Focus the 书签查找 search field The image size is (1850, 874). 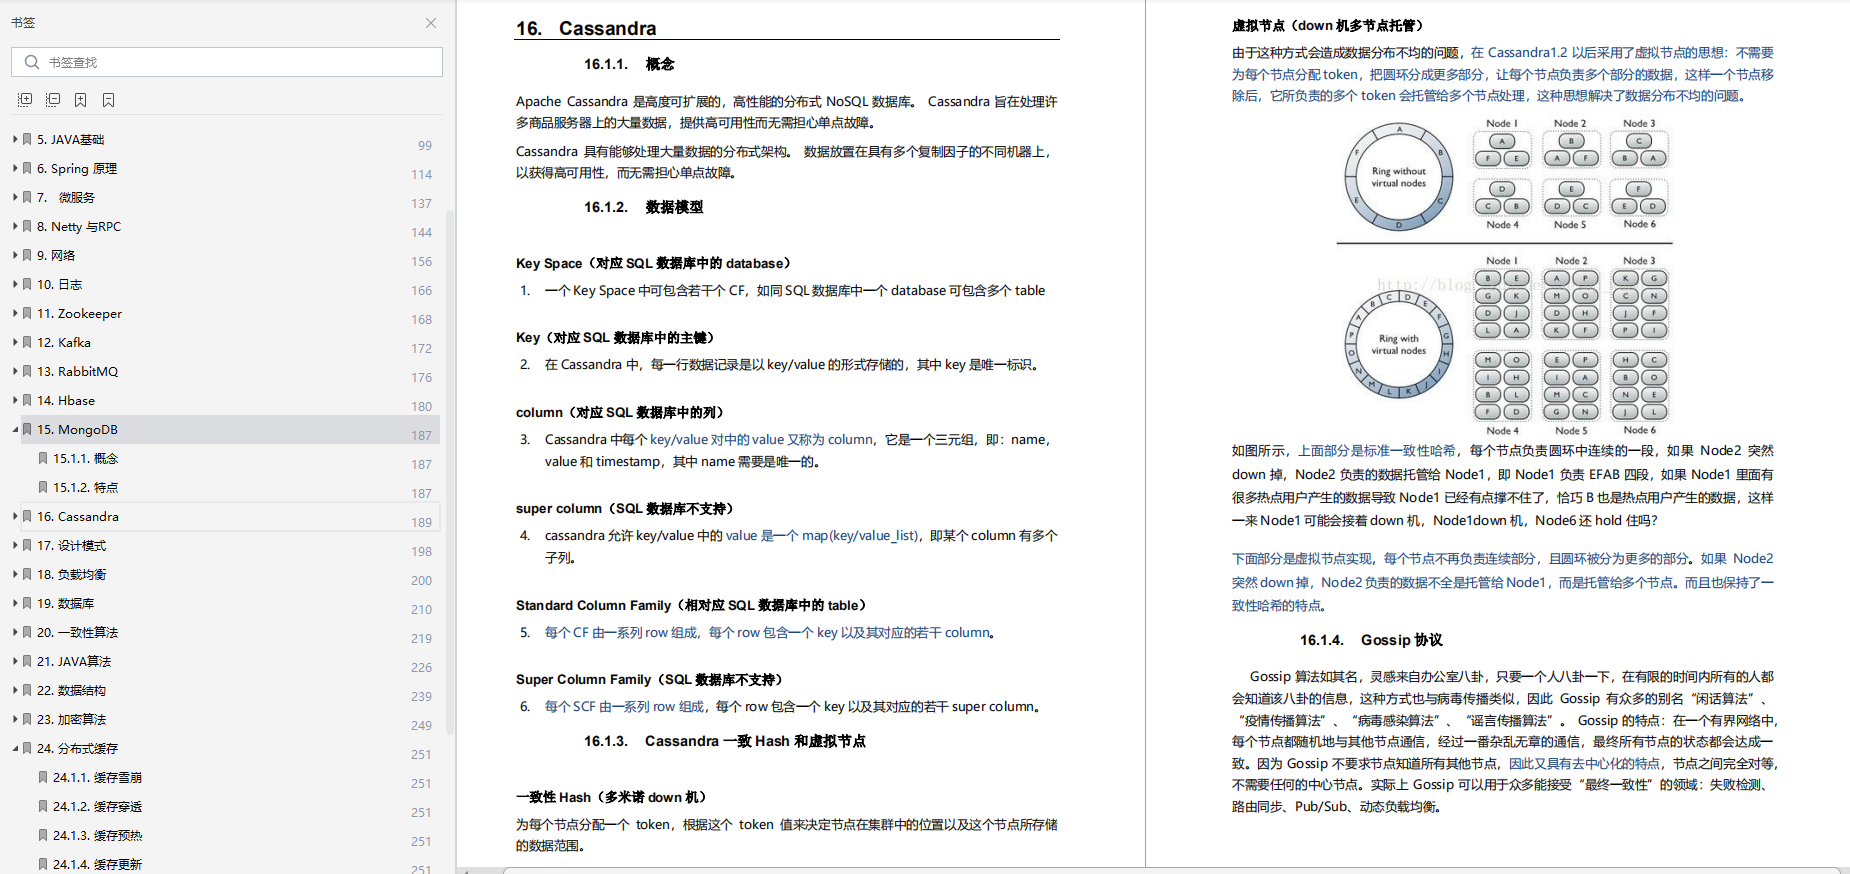227,62
